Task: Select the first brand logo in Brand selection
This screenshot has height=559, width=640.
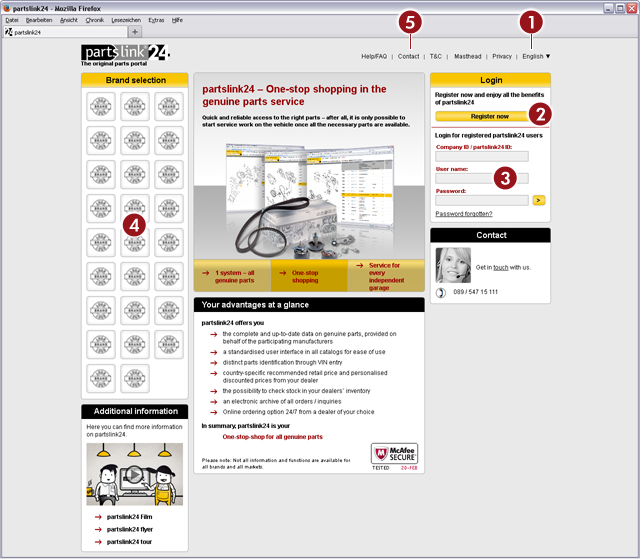Action: (101, 106)
